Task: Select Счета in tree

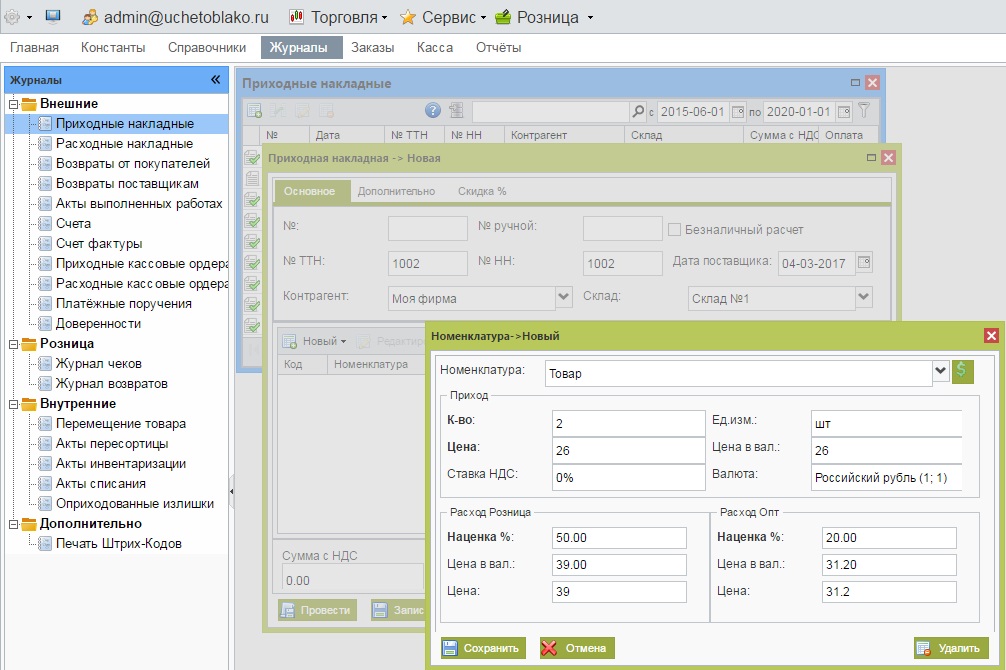Action: click(x=73, y=223)
